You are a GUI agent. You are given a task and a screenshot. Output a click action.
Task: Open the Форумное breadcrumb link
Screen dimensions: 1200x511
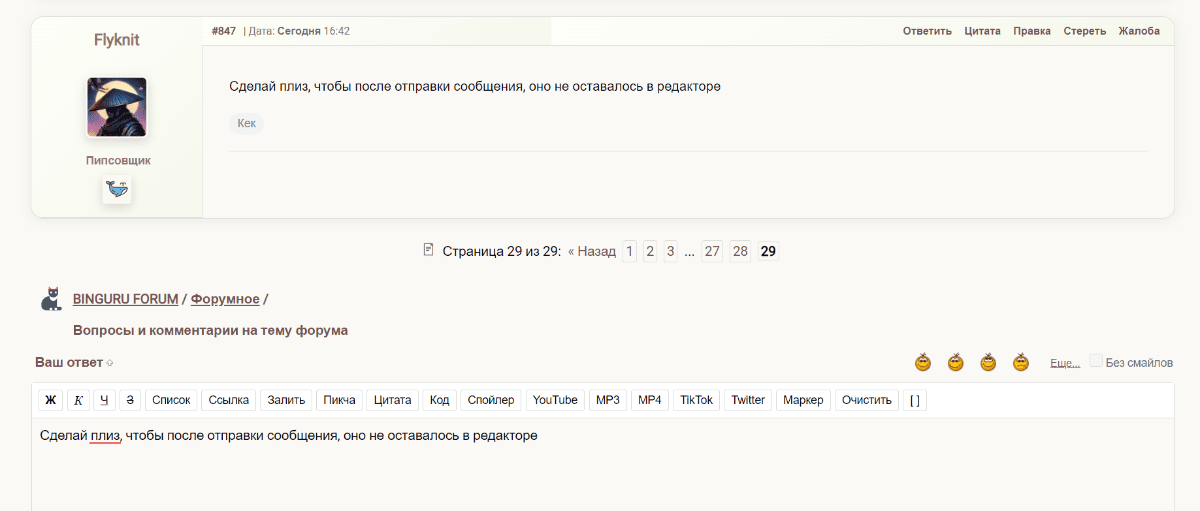225,299
